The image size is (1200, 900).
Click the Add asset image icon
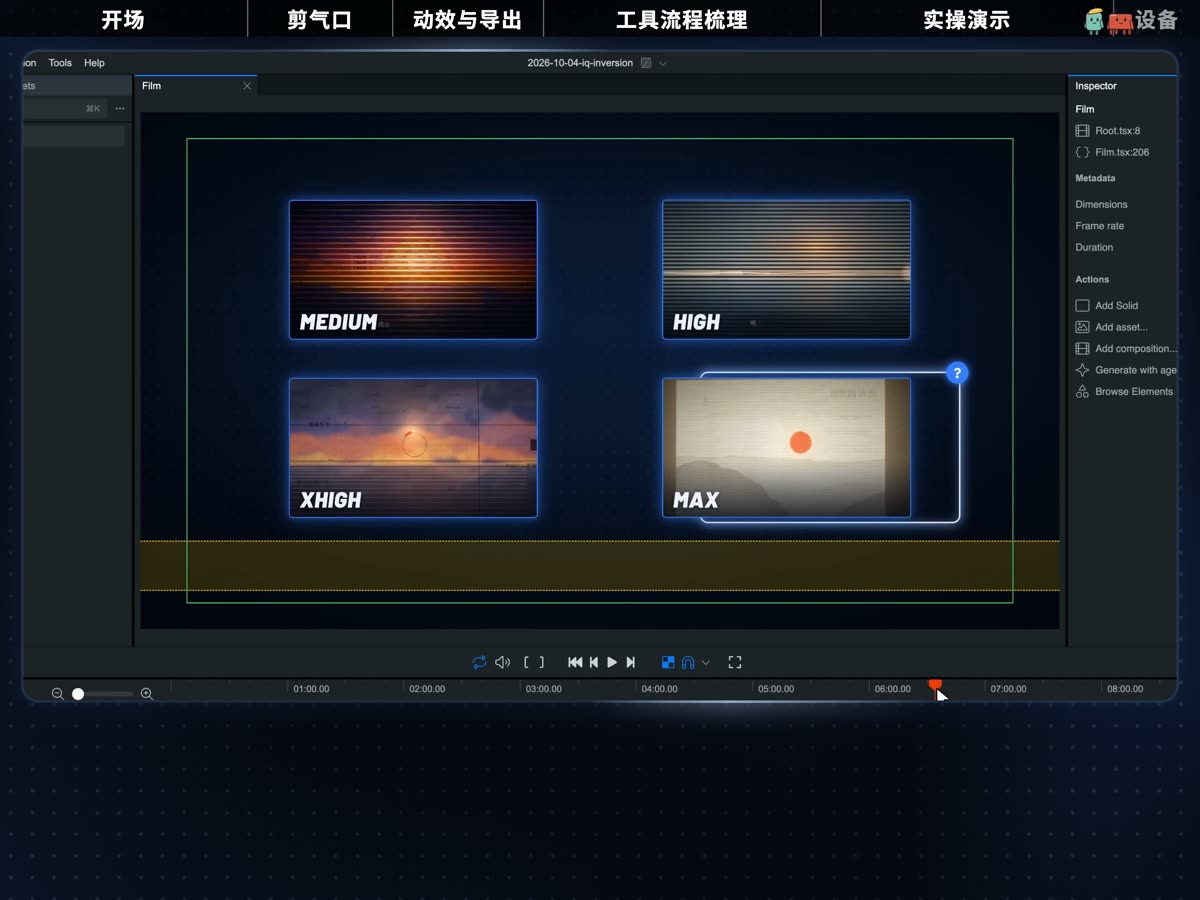[x=1082, y=327]
